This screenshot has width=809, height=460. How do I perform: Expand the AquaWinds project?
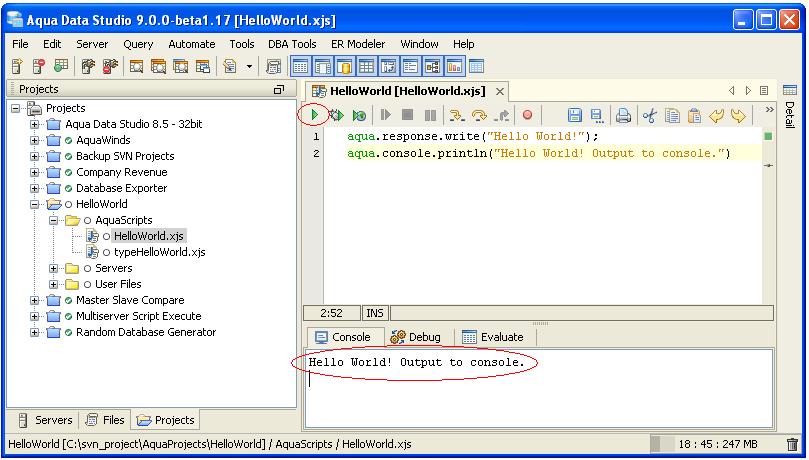(x=35, y=140)
